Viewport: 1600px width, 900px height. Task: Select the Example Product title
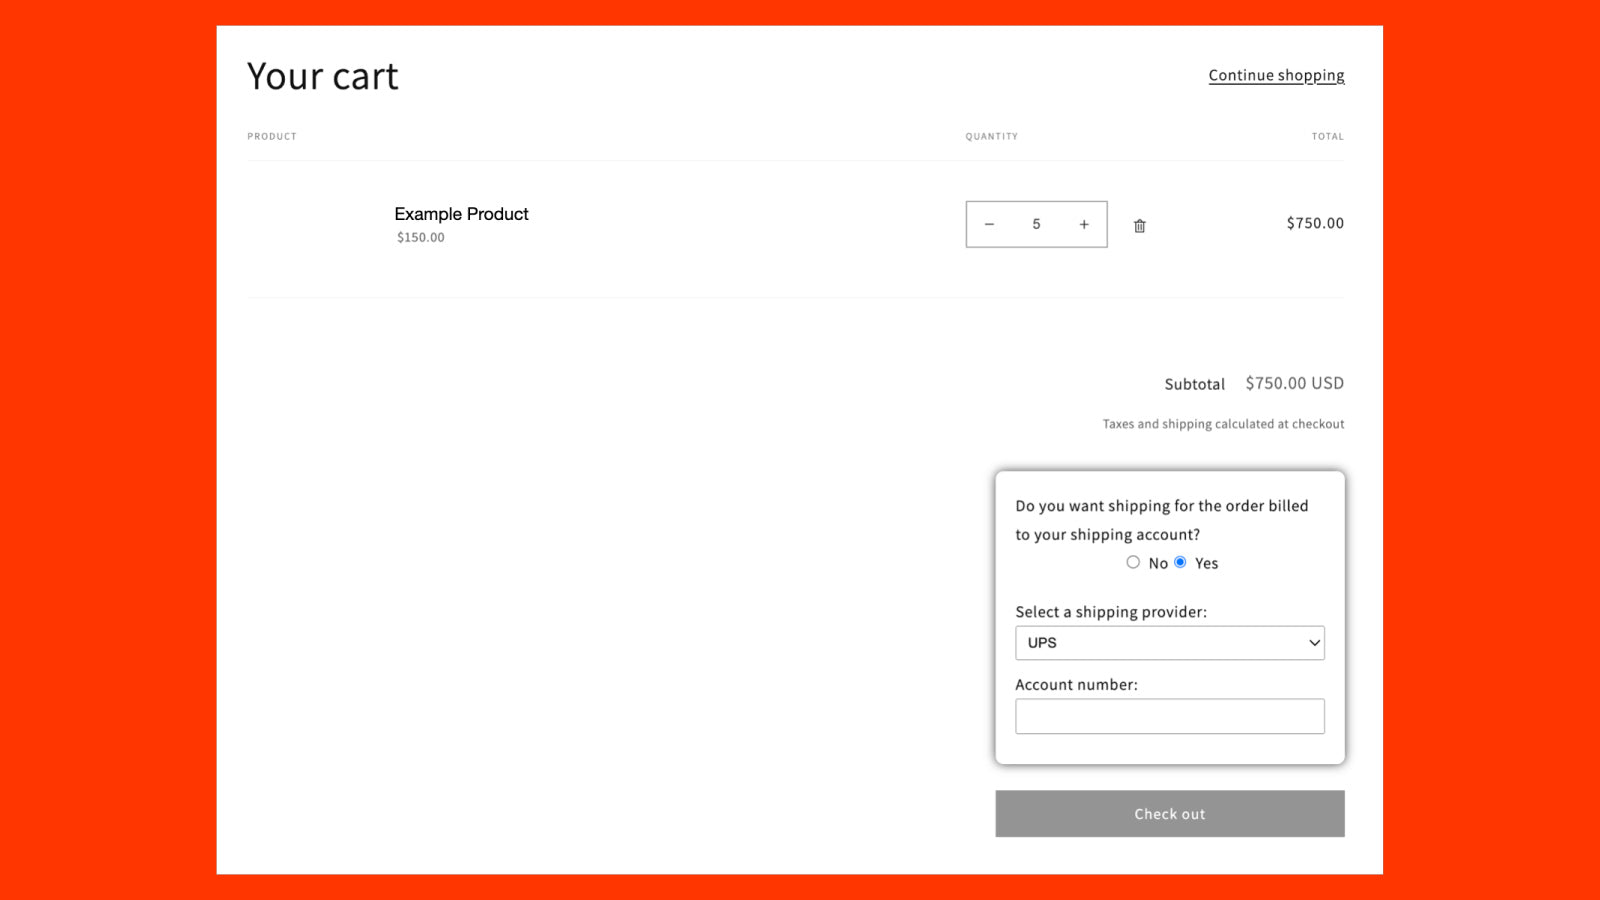click(x=461, y=213)
